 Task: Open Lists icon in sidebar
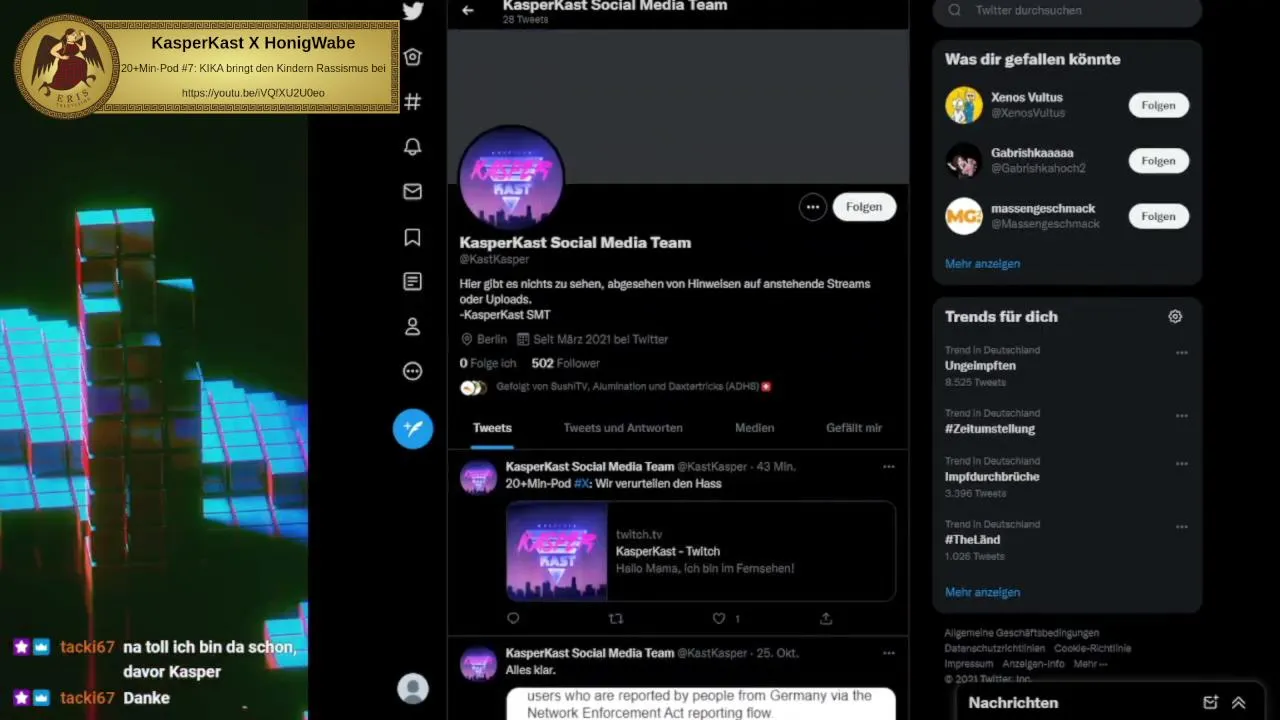[413, 282]
